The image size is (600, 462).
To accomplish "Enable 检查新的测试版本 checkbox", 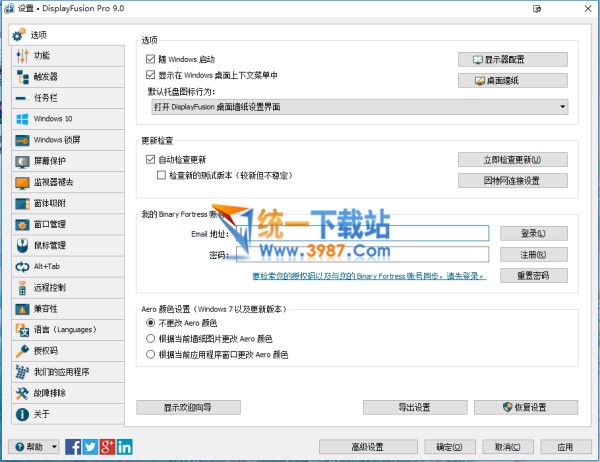I will 161,175.
